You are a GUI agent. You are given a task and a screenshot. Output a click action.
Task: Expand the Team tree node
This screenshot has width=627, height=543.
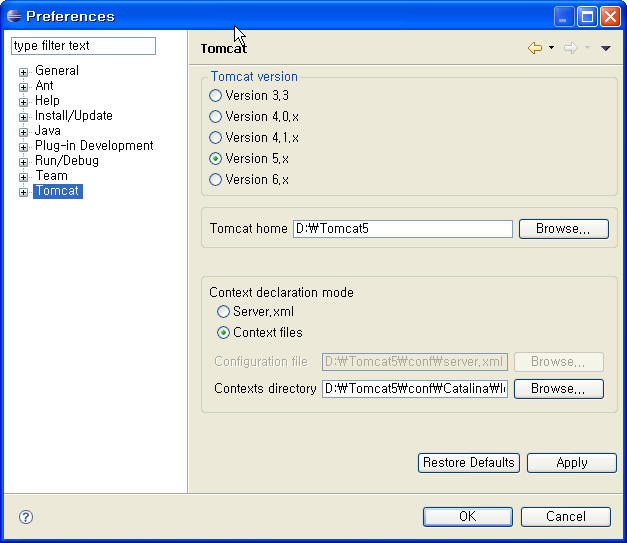pyautogui.click(x=23, y=177)
